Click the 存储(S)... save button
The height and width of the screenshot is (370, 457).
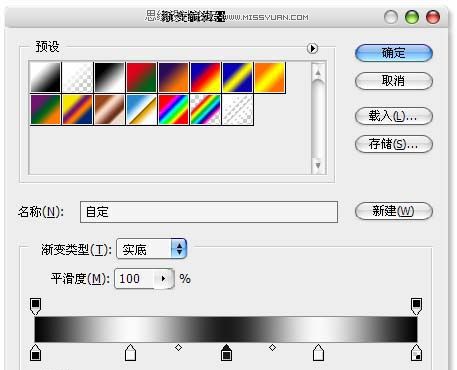coord(394,144)
